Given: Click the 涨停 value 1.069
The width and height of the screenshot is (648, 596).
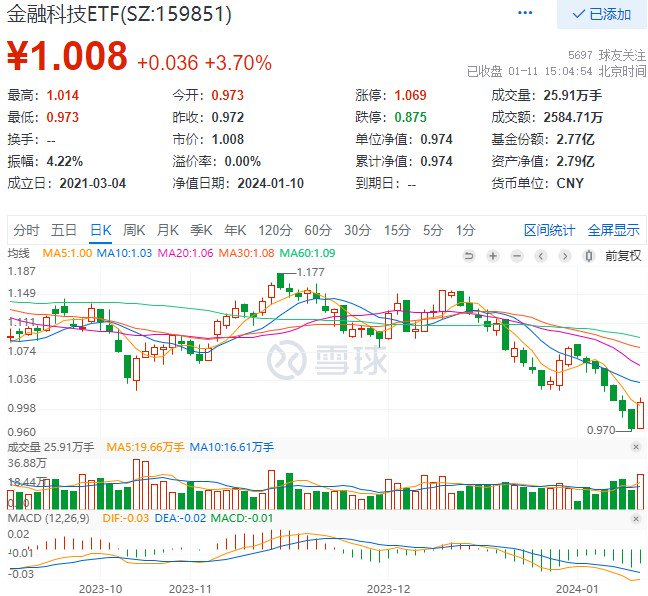Looking at the screenshot, I should [x=410, y=95].
